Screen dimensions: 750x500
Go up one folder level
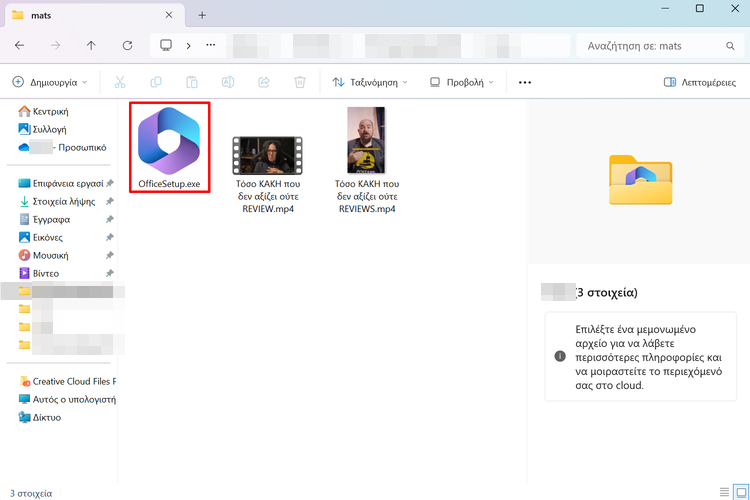pyautogui.click(x=91, y=45)
